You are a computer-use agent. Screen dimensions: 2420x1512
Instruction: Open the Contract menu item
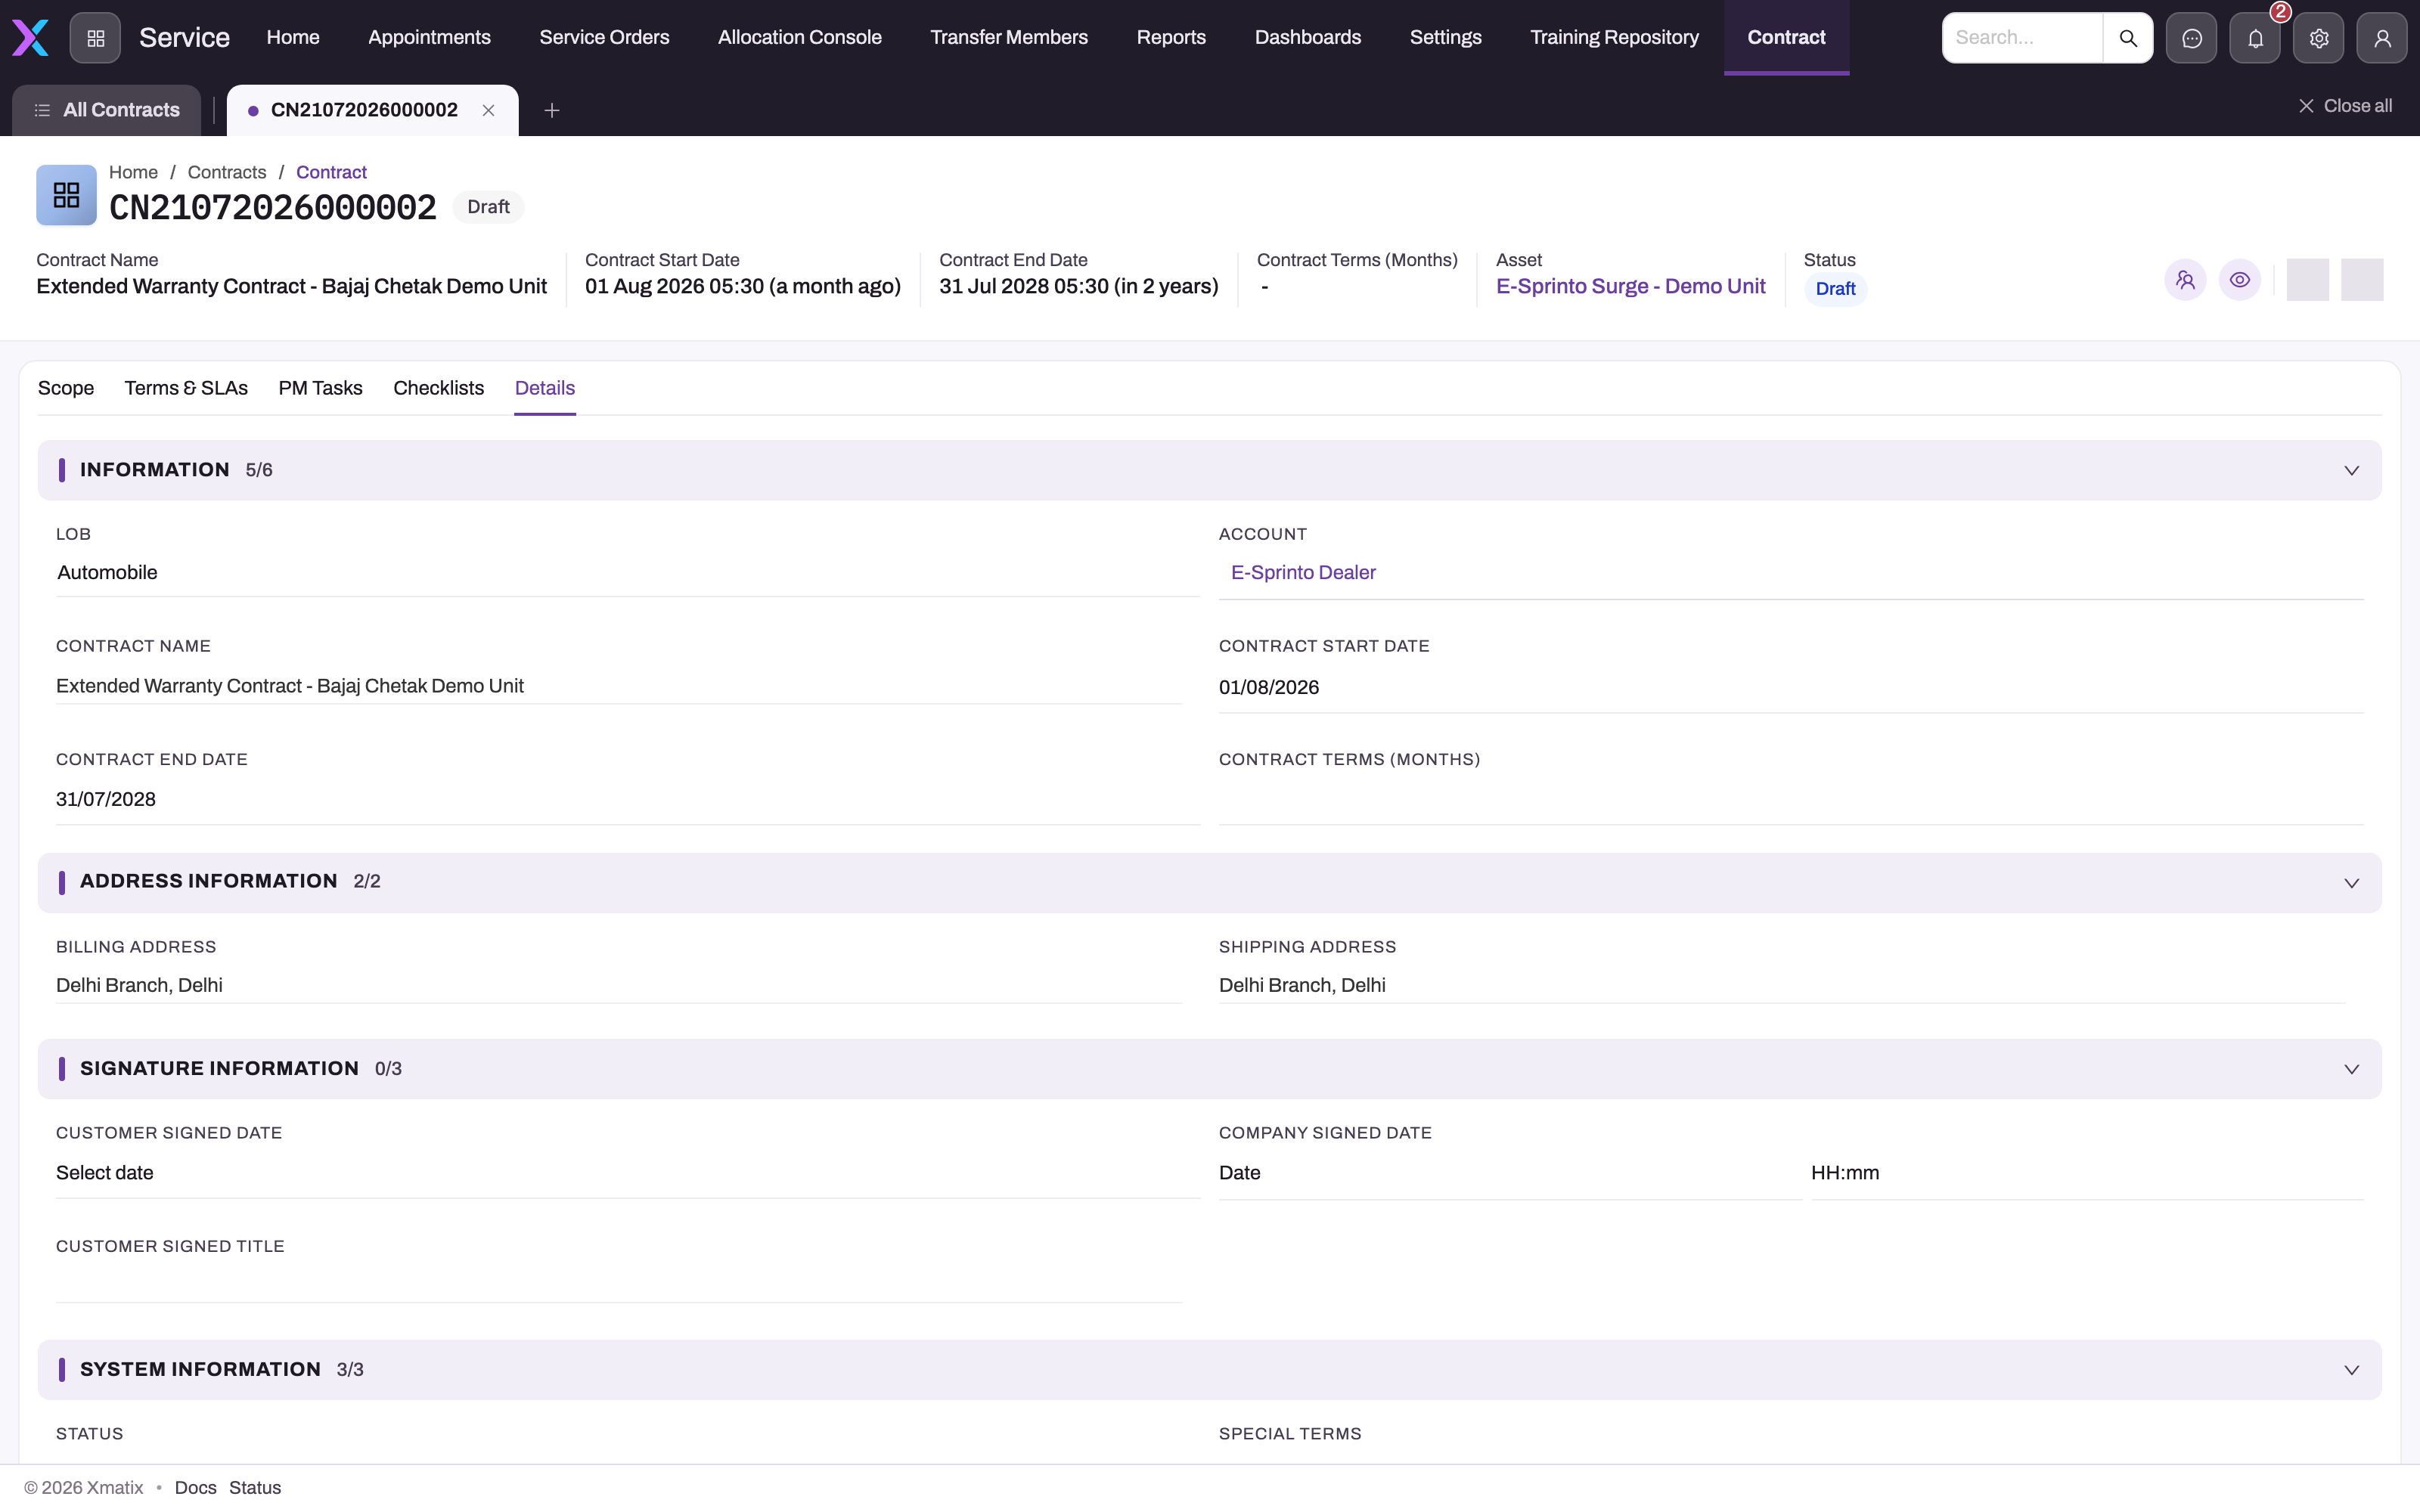pyautogui.click(x=1786, y=37)
